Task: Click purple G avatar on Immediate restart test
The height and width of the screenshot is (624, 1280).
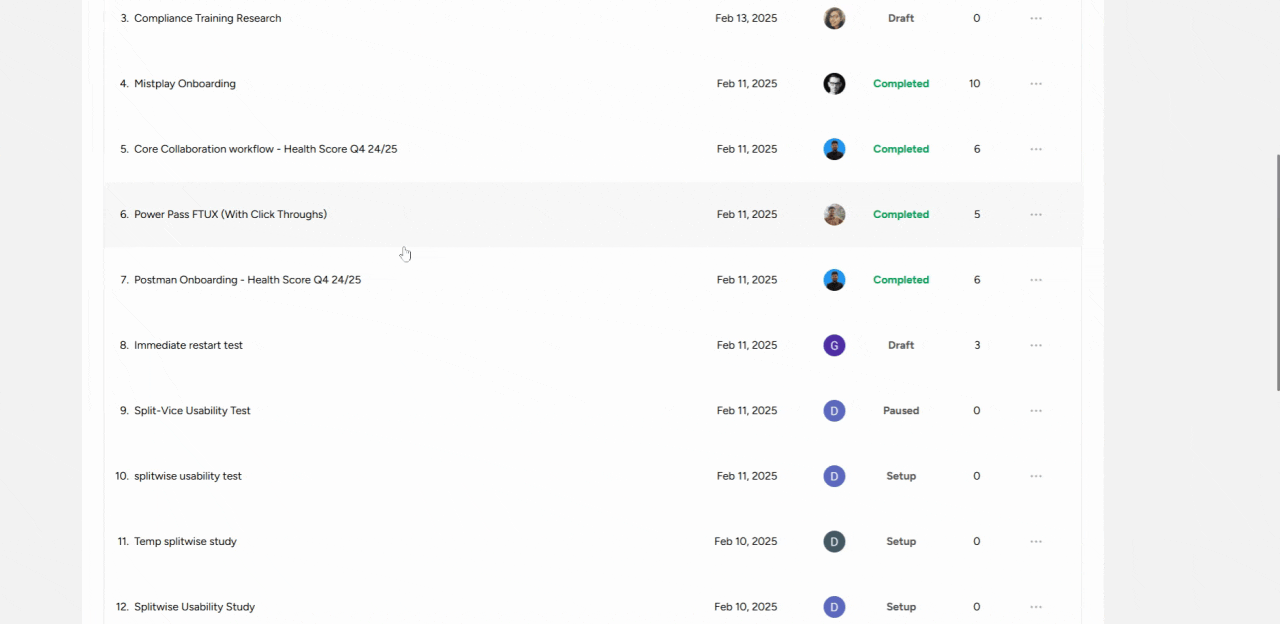Action: tap(834, 345)
